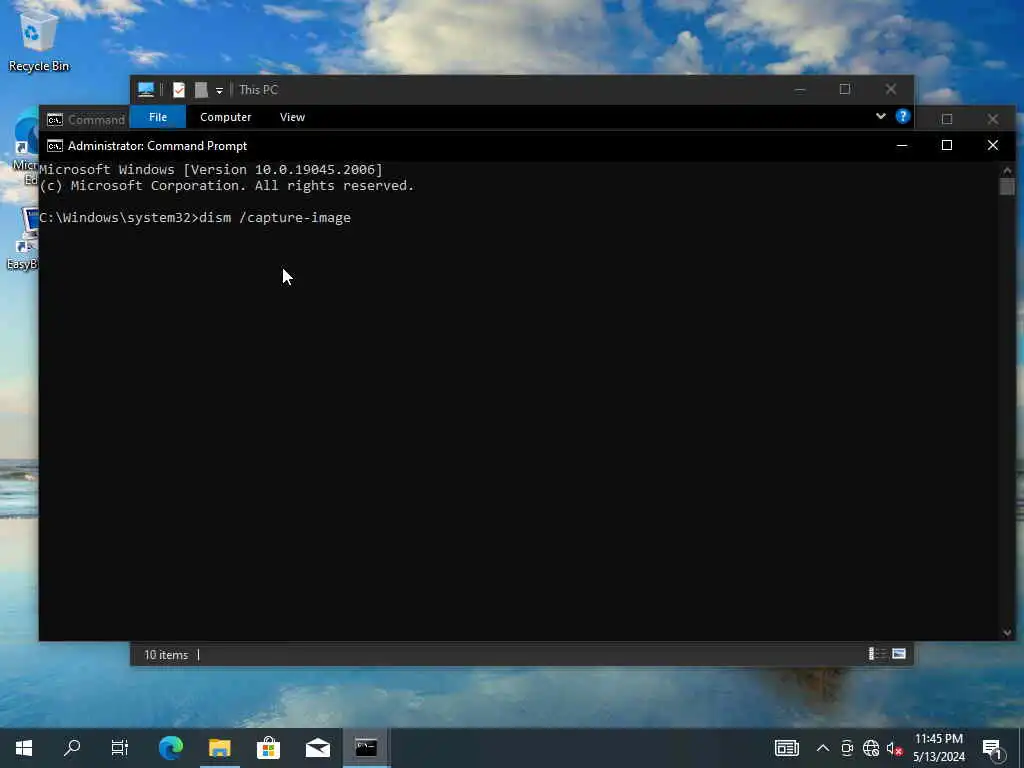Close the Administrator Command Prompt window
Viewport: 1024px width, 768px height.
[993, 145]
